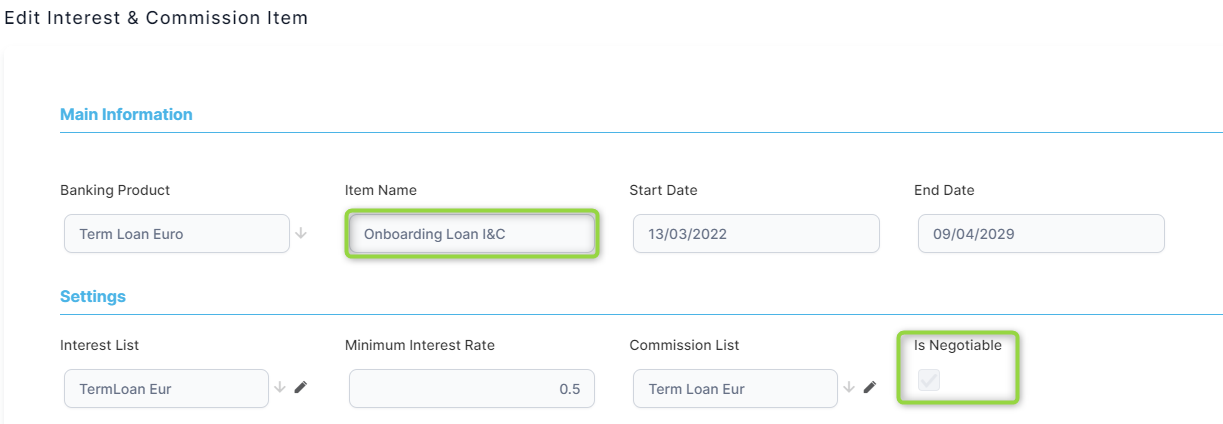Click the Is Negotiable label
This screenshot has height=424, width=1223.
tap(957, 345)
